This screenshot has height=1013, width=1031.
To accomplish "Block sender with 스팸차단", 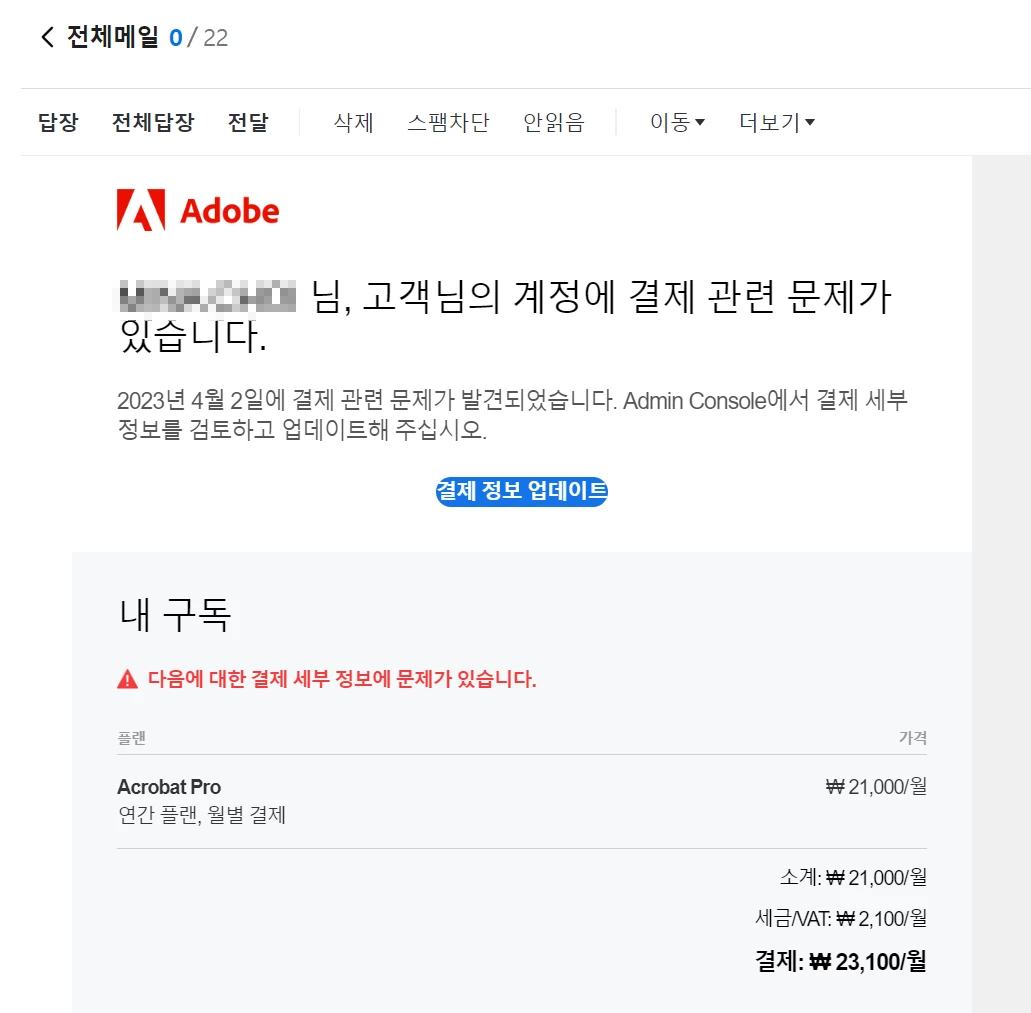I will click(448, 122).
